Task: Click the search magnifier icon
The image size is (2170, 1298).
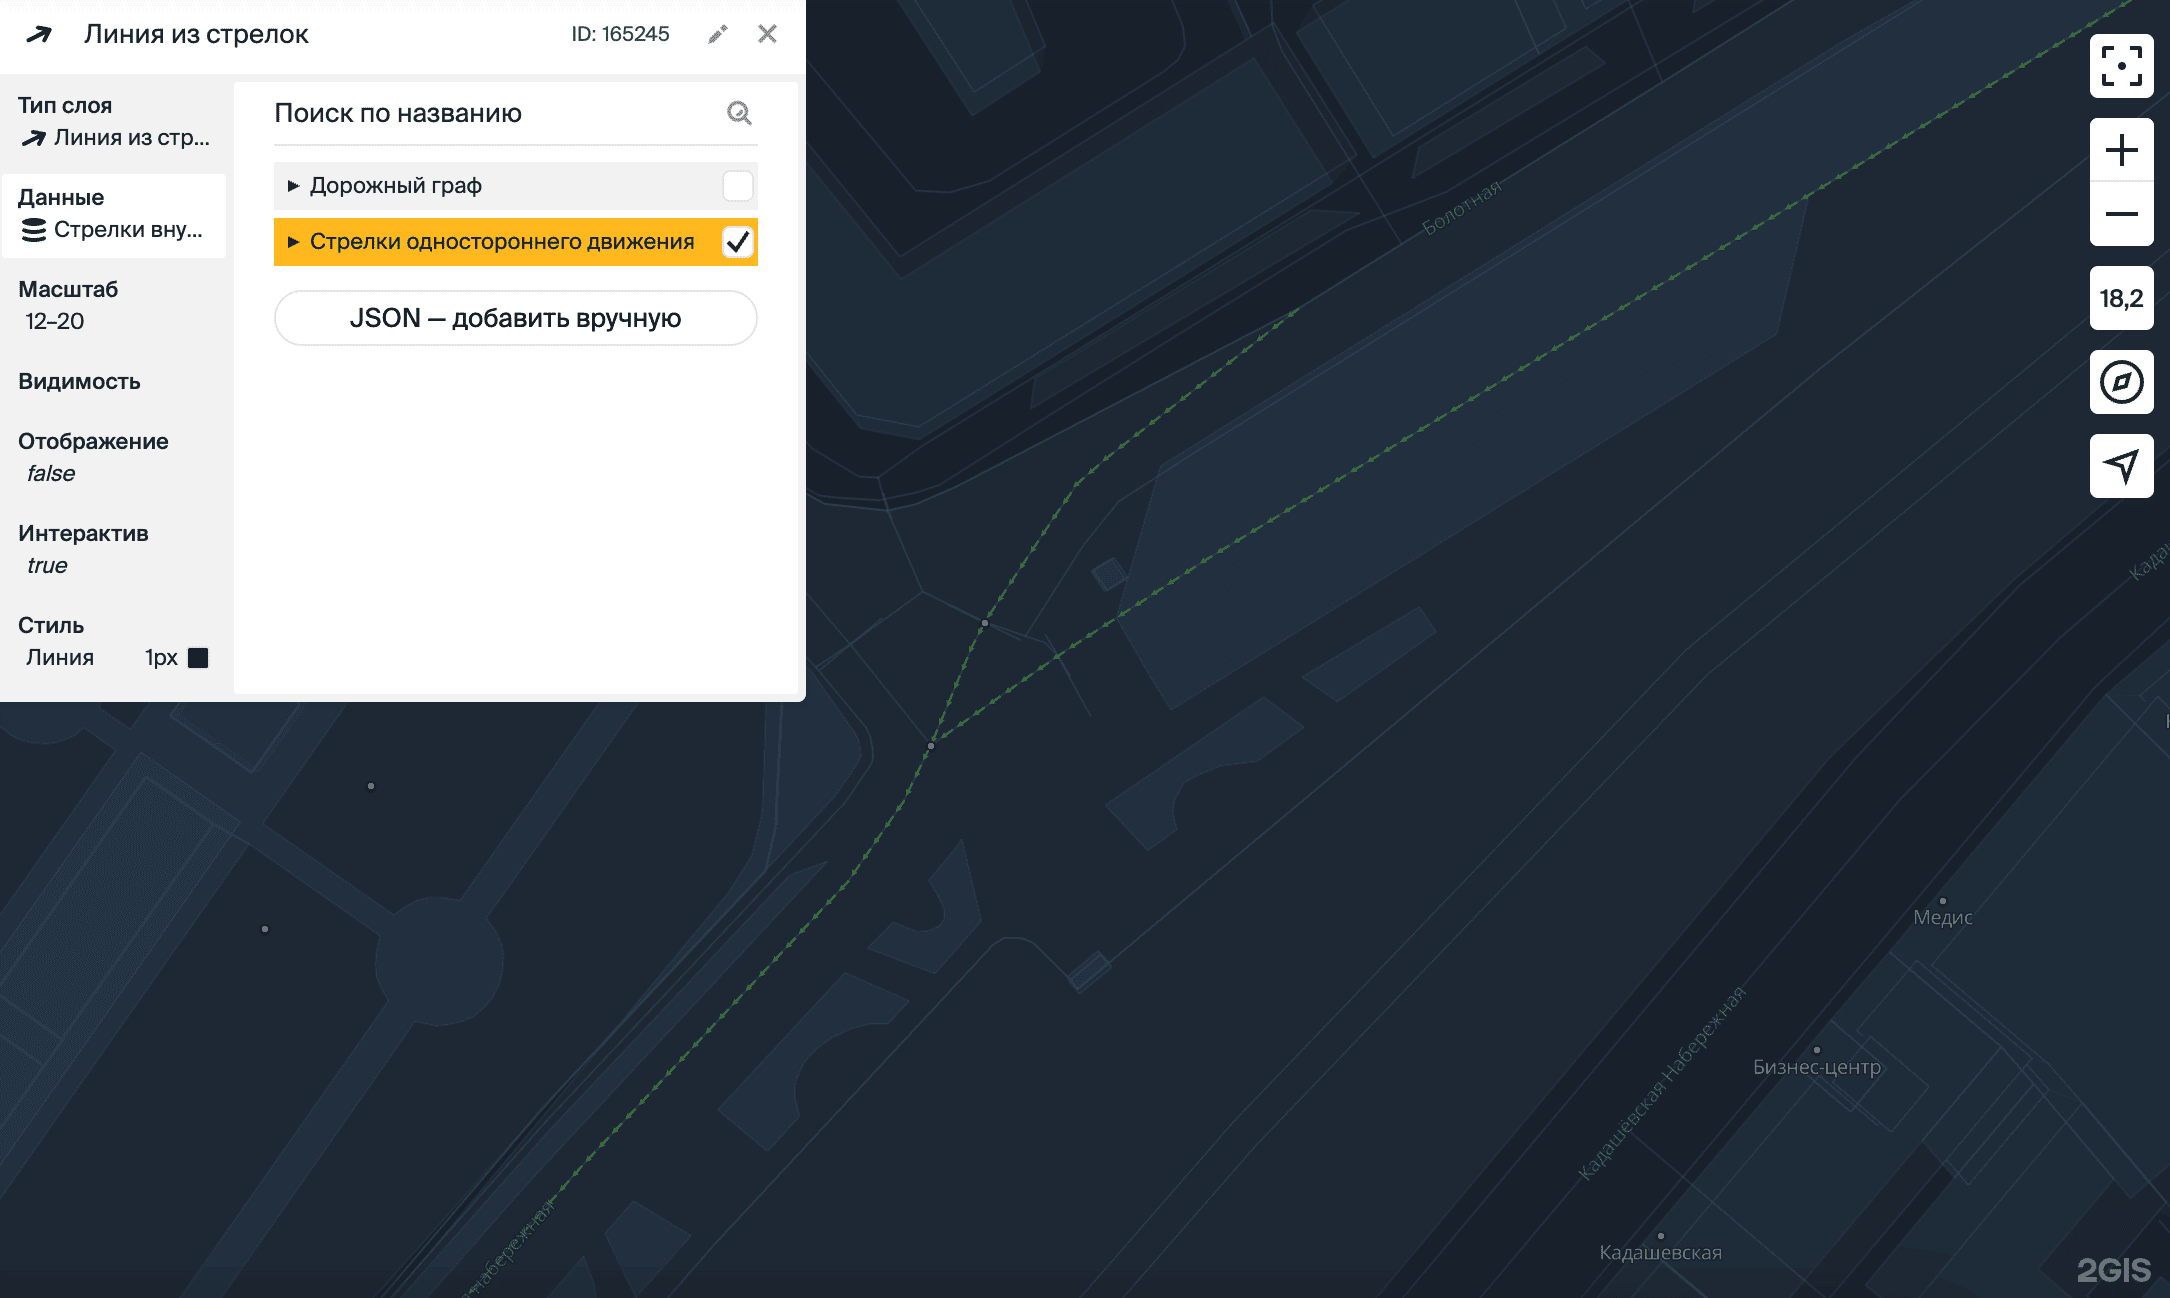Action: [739, 113]
